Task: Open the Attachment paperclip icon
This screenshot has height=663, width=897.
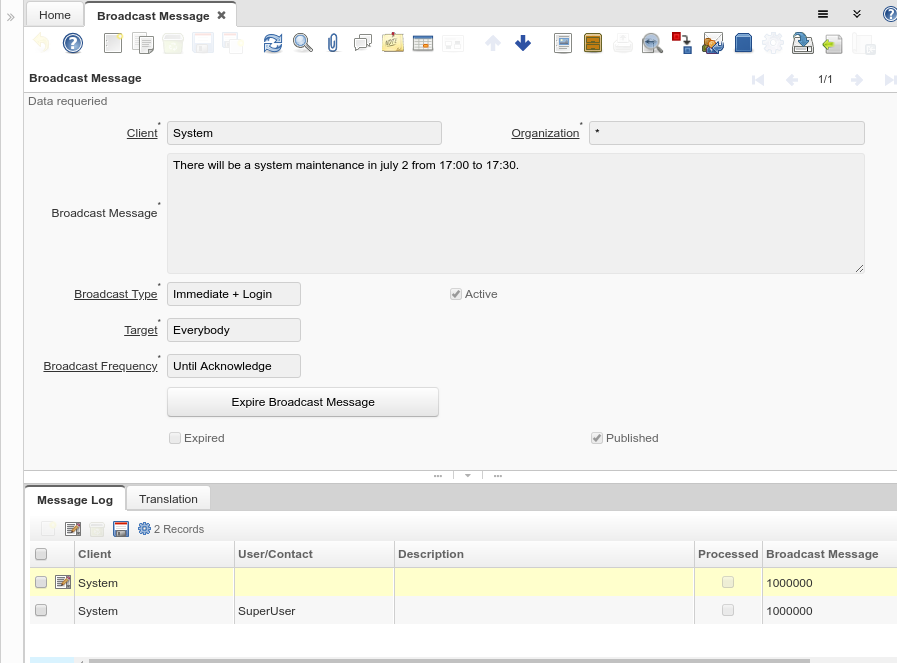Action: click(333, 43)
